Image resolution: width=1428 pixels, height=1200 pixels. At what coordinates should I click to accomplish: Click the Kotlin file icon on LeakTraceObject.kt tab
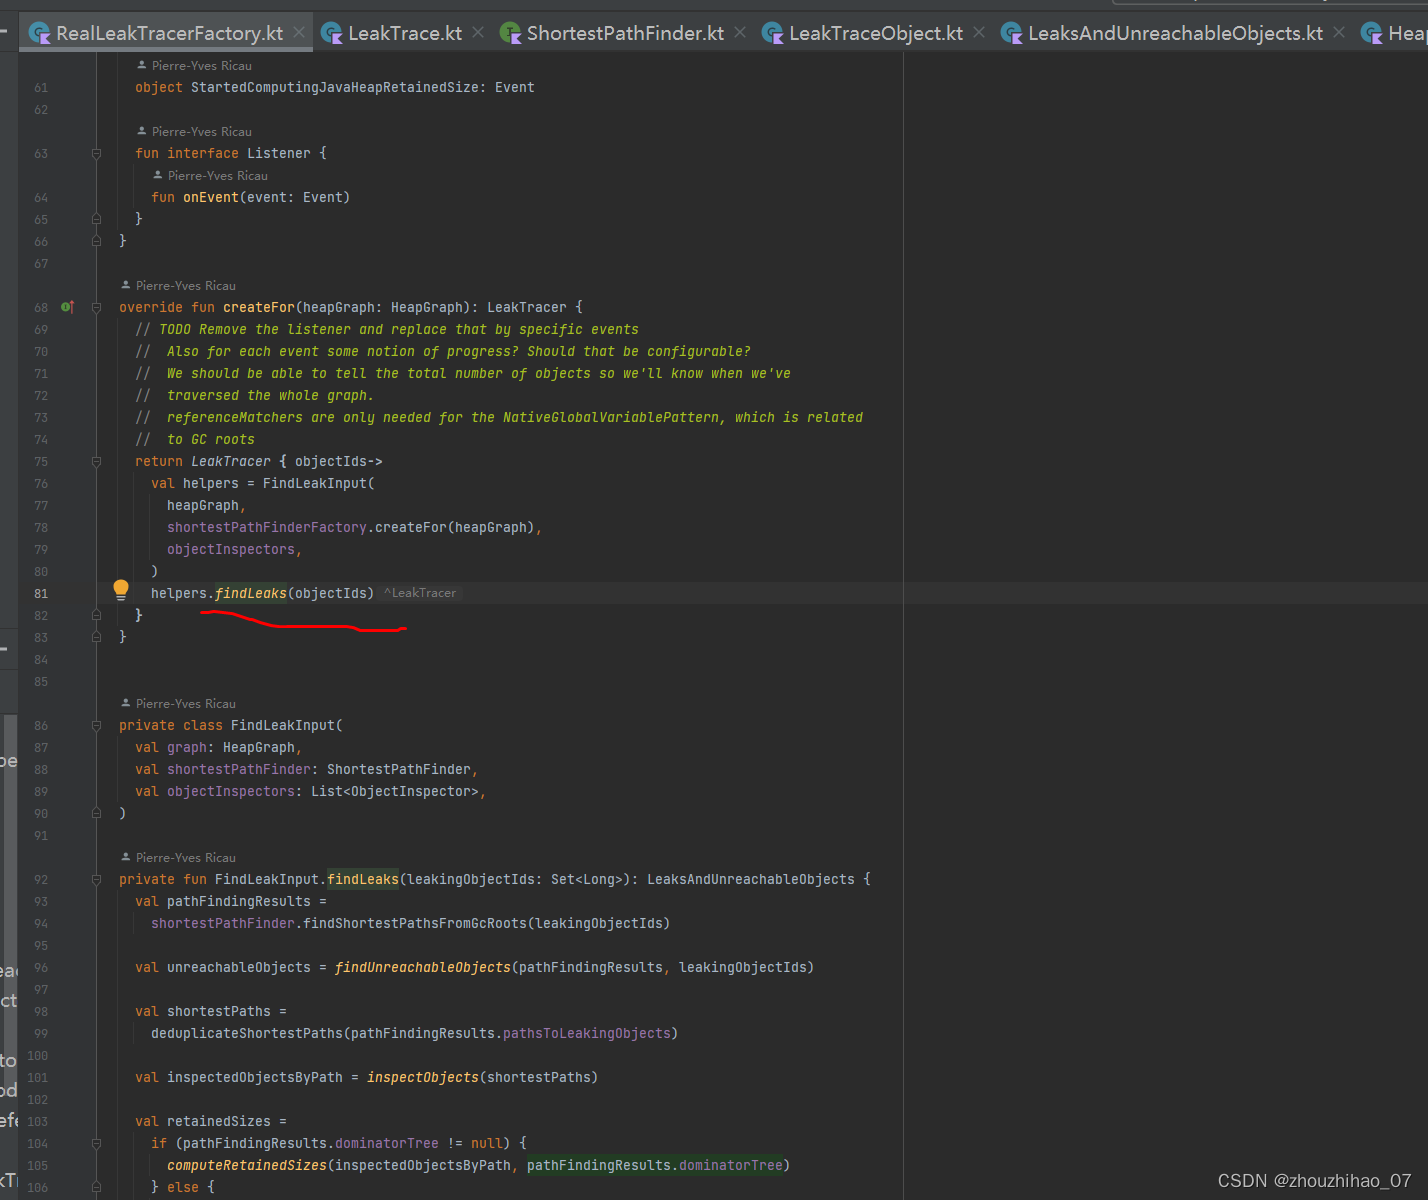click(x=773, y=34)
